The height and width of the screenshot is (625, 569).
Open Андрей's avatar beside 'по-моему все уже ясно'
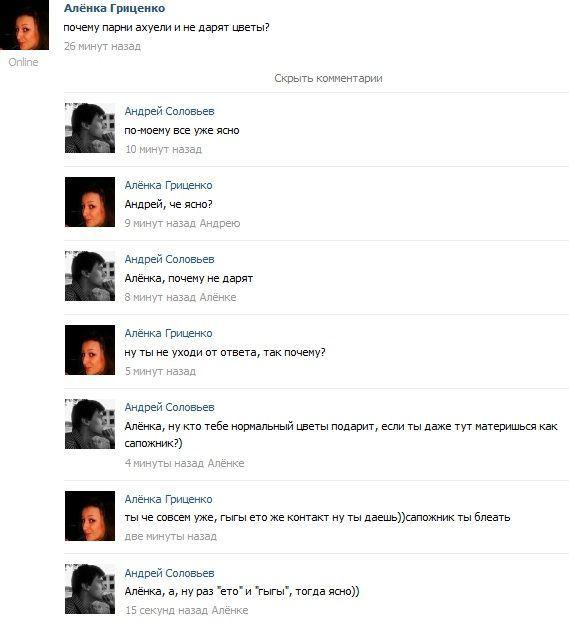(x=90, y=128)
